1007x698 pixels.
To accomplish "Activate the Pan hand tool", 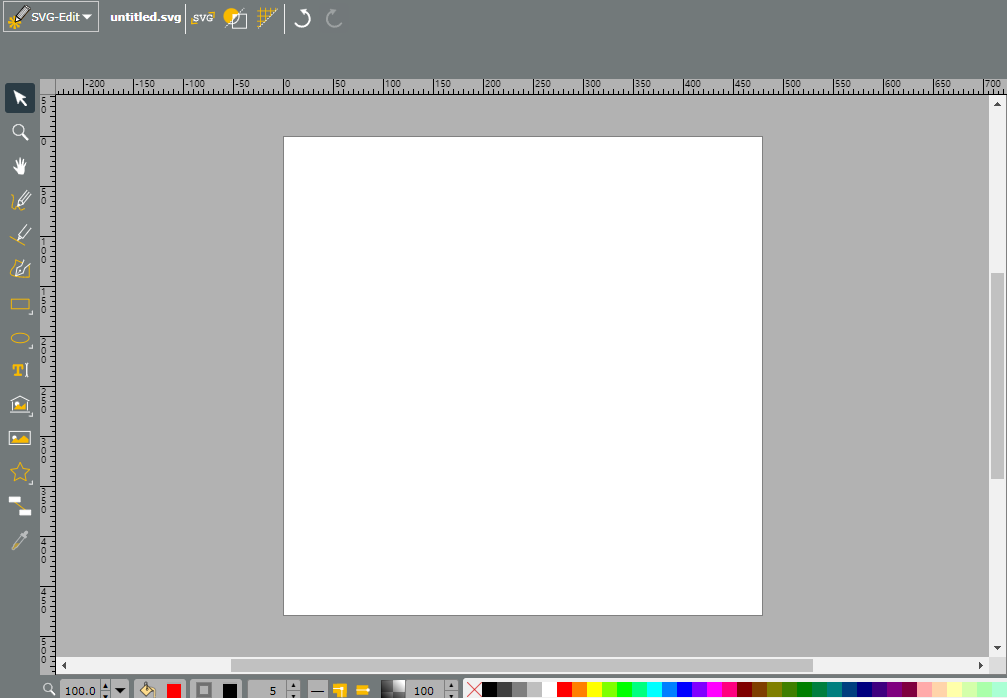I will click(x=20, y=166).
